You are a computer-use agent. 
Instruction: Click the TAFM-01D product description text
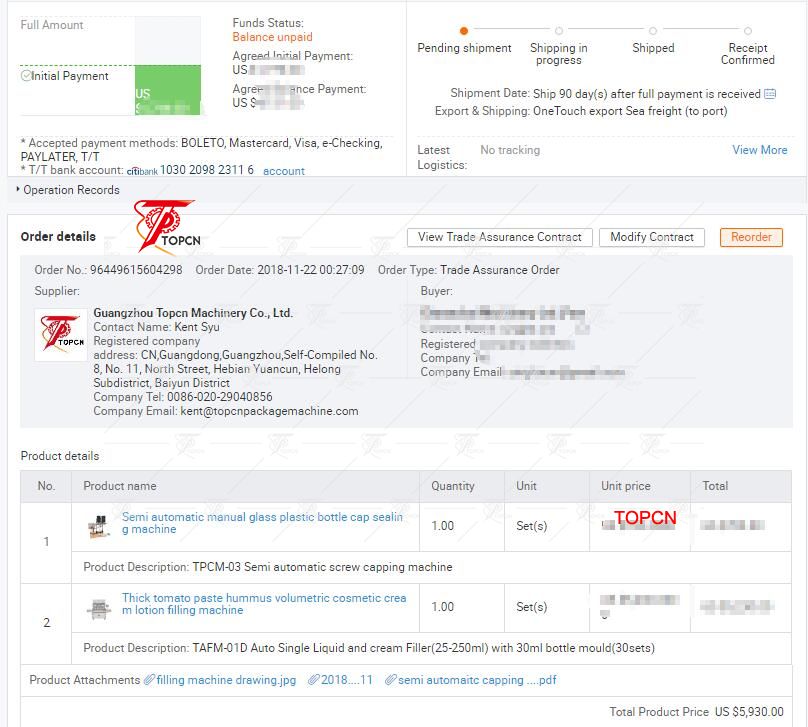[423, 648]
